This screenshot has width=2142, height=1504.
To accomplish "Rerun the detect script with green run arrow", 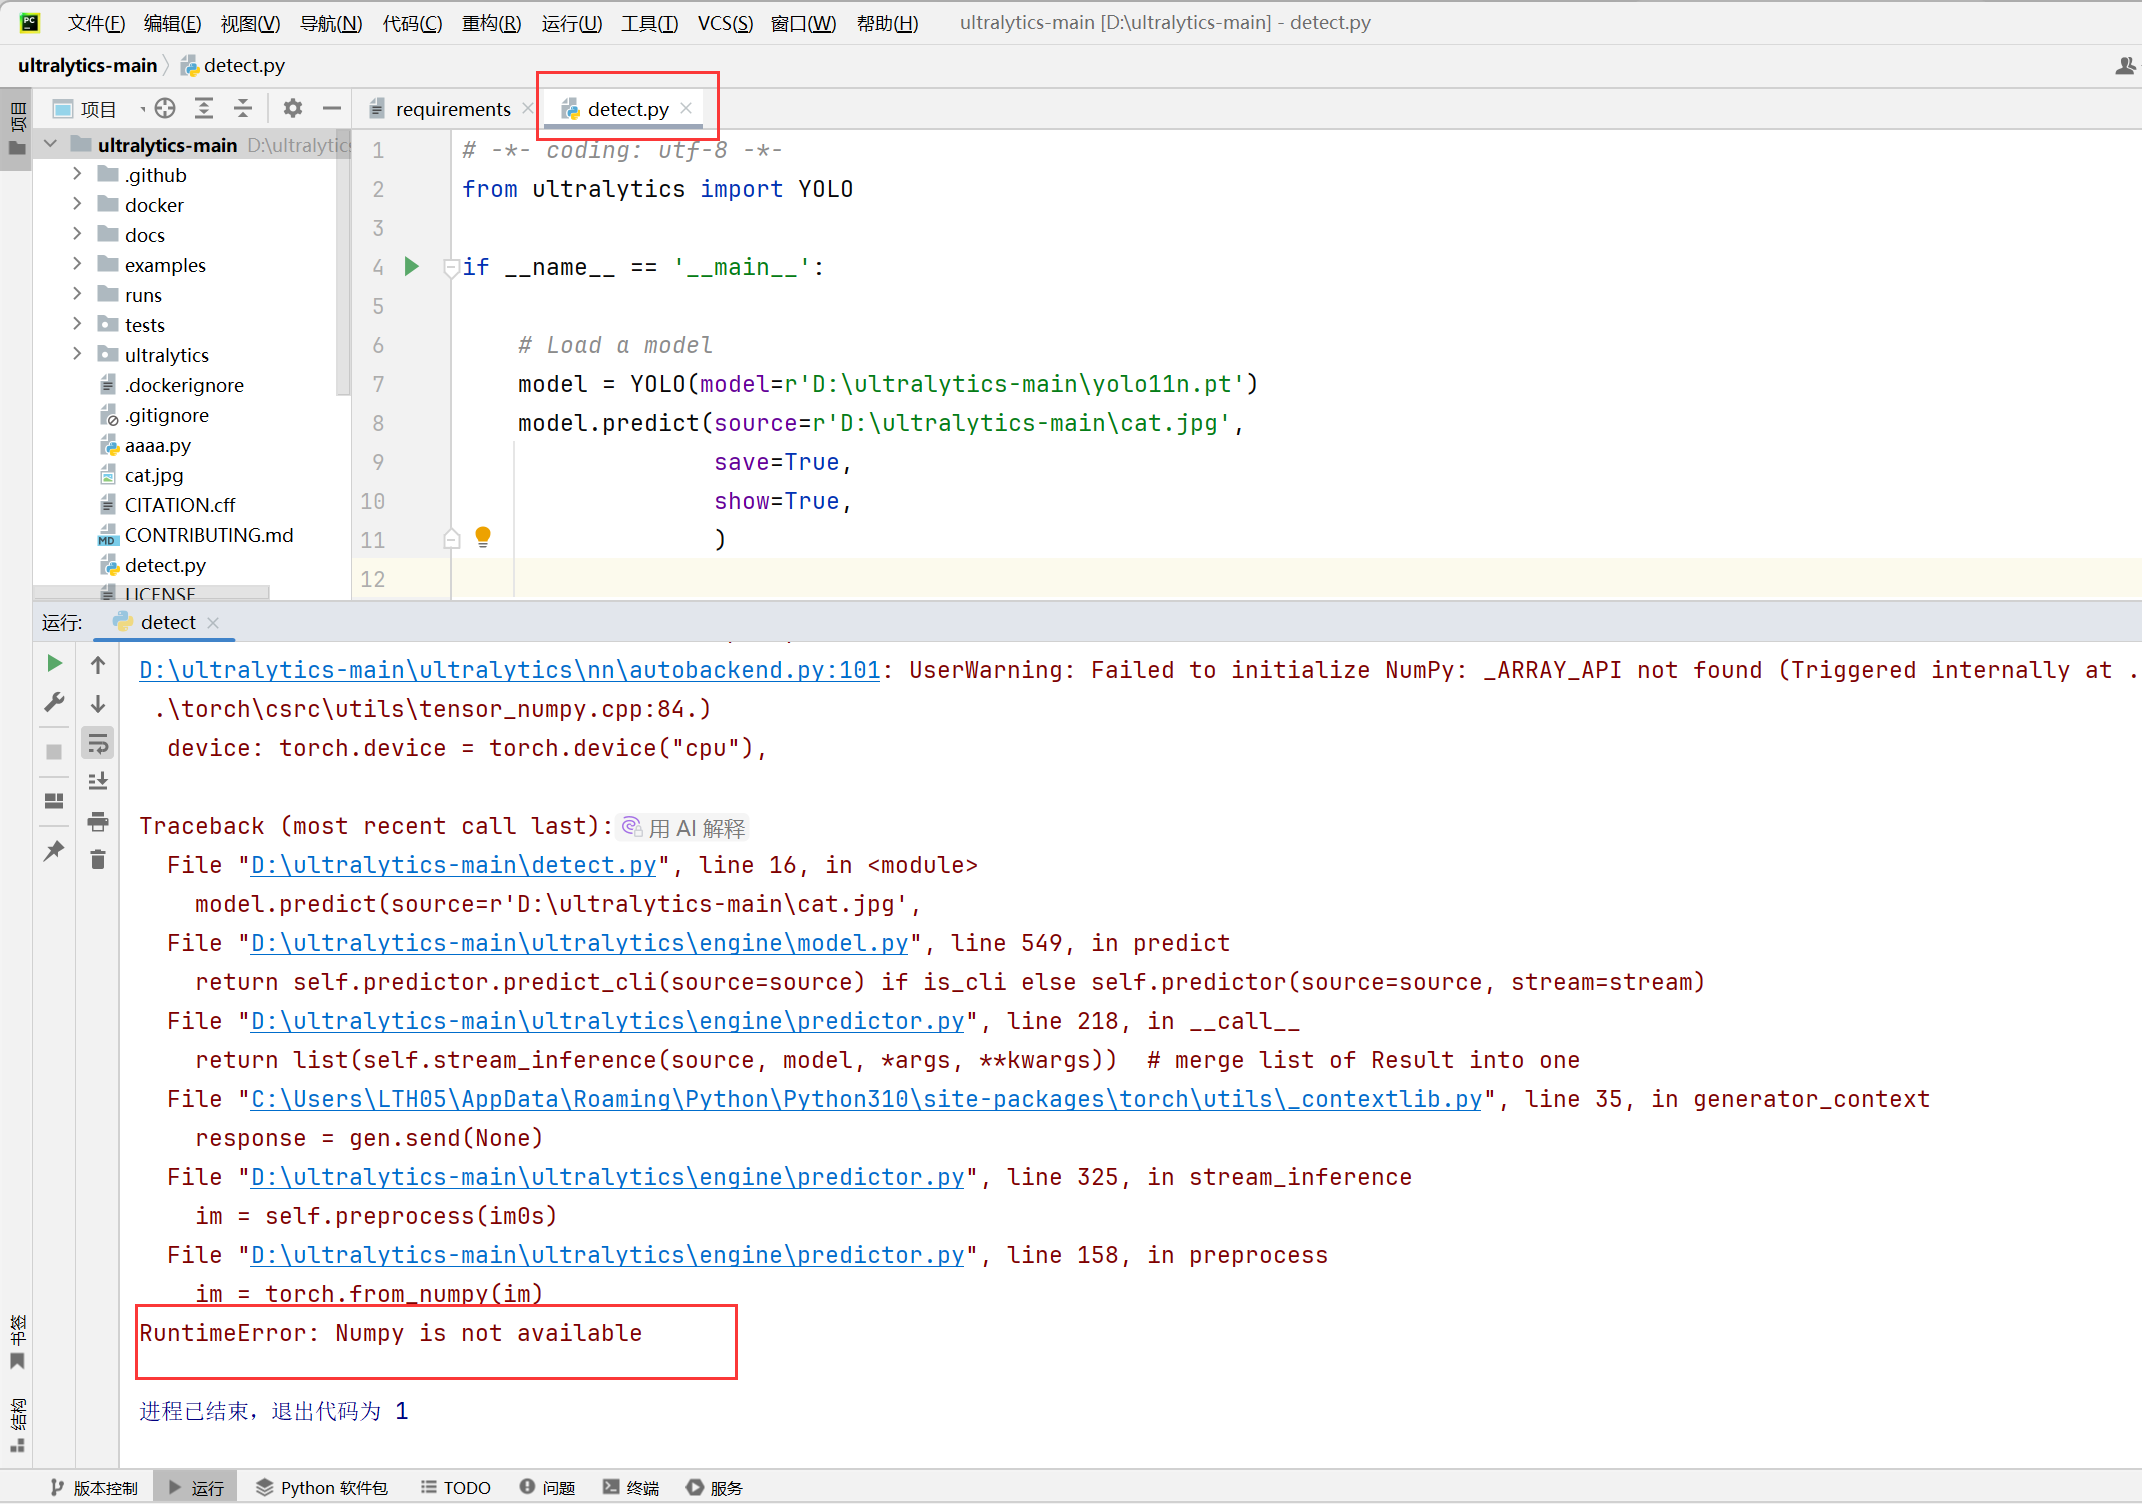I will (x=55, y=663).
